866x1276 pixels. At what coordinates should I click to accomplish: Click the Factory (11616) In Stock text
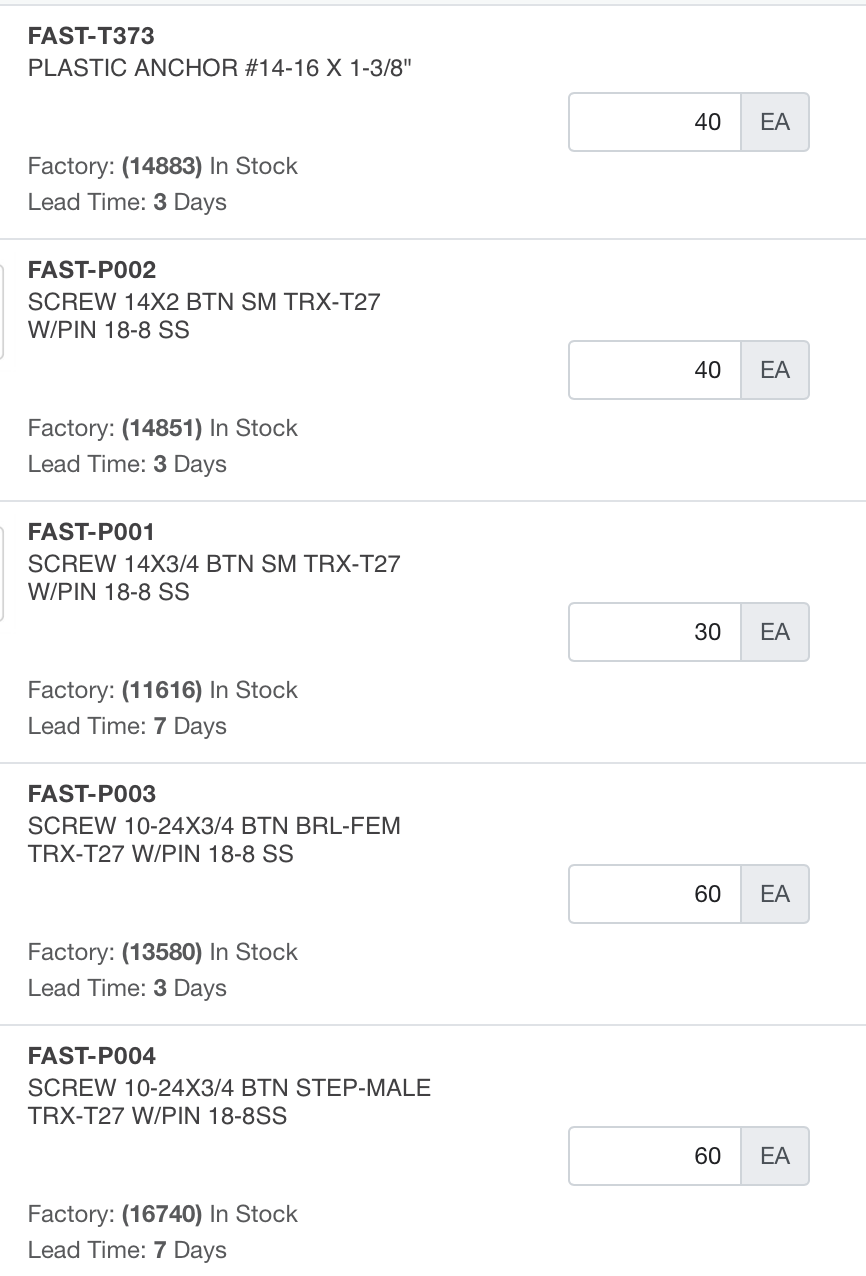pos(163,690)
